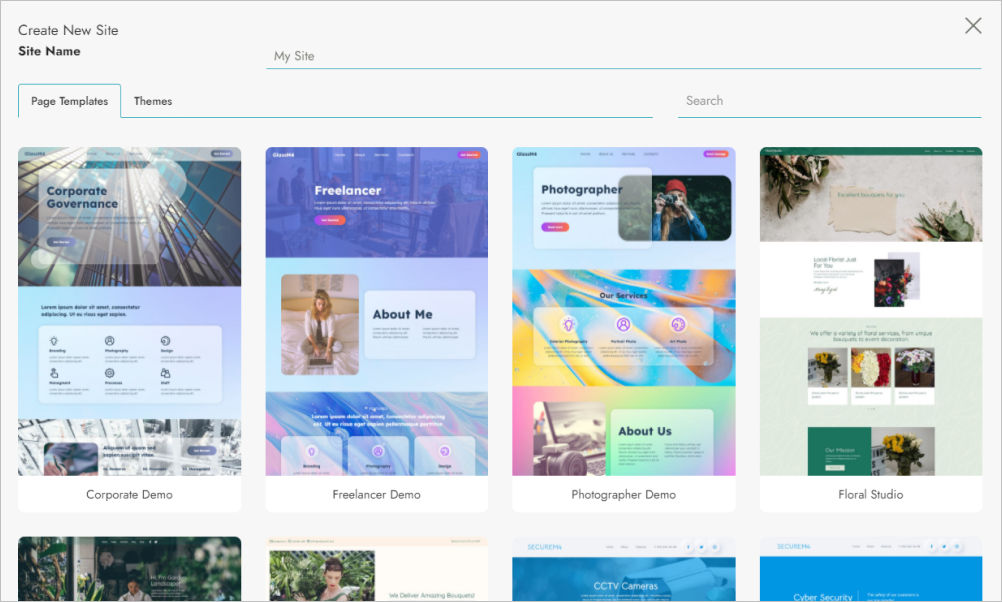Close the Create New Site dialog

click(972, 26)
